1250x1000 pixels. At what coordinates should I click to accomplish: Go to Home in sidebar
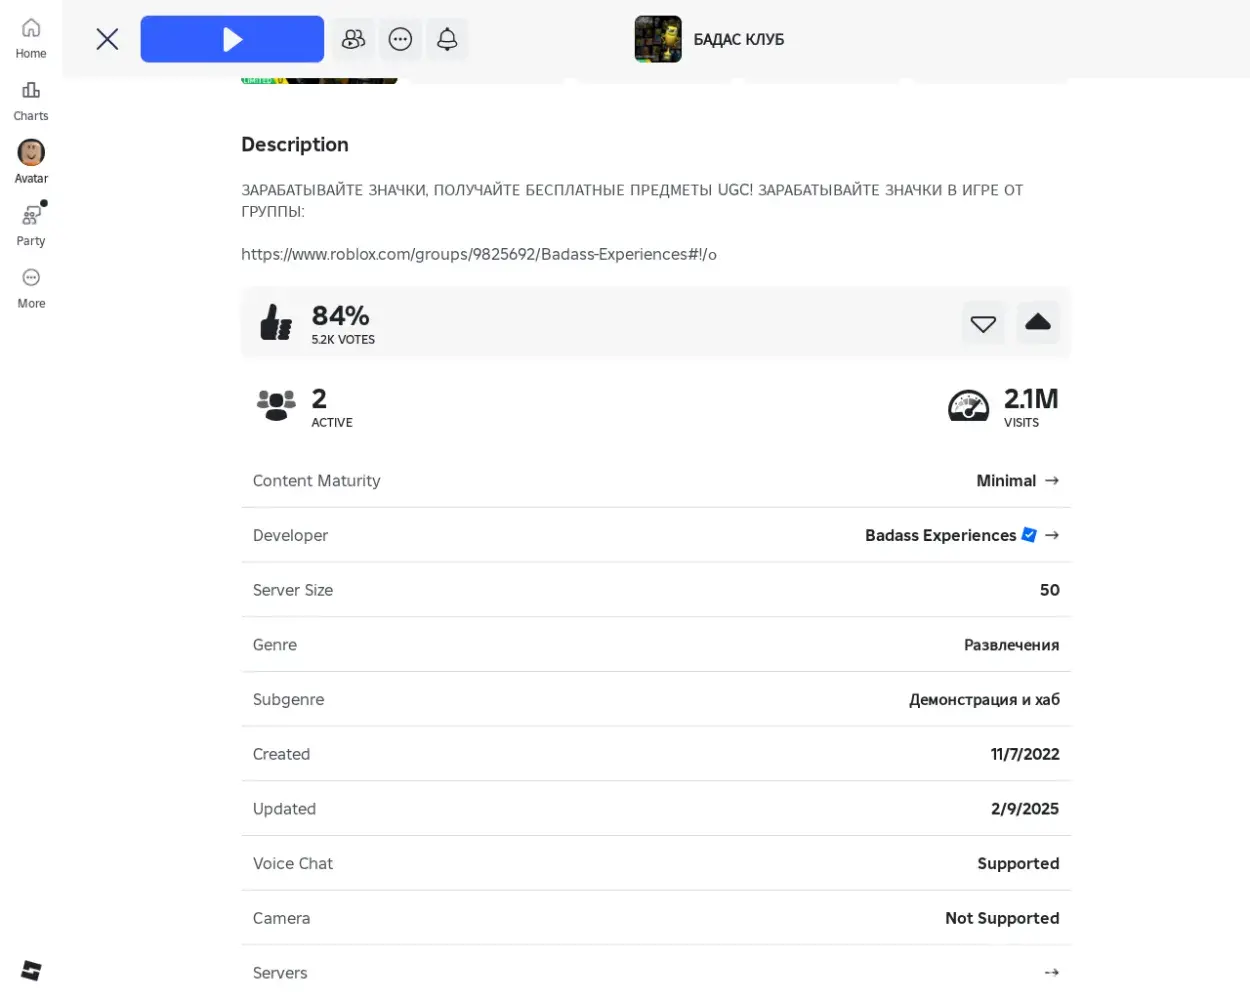[31, 38]
